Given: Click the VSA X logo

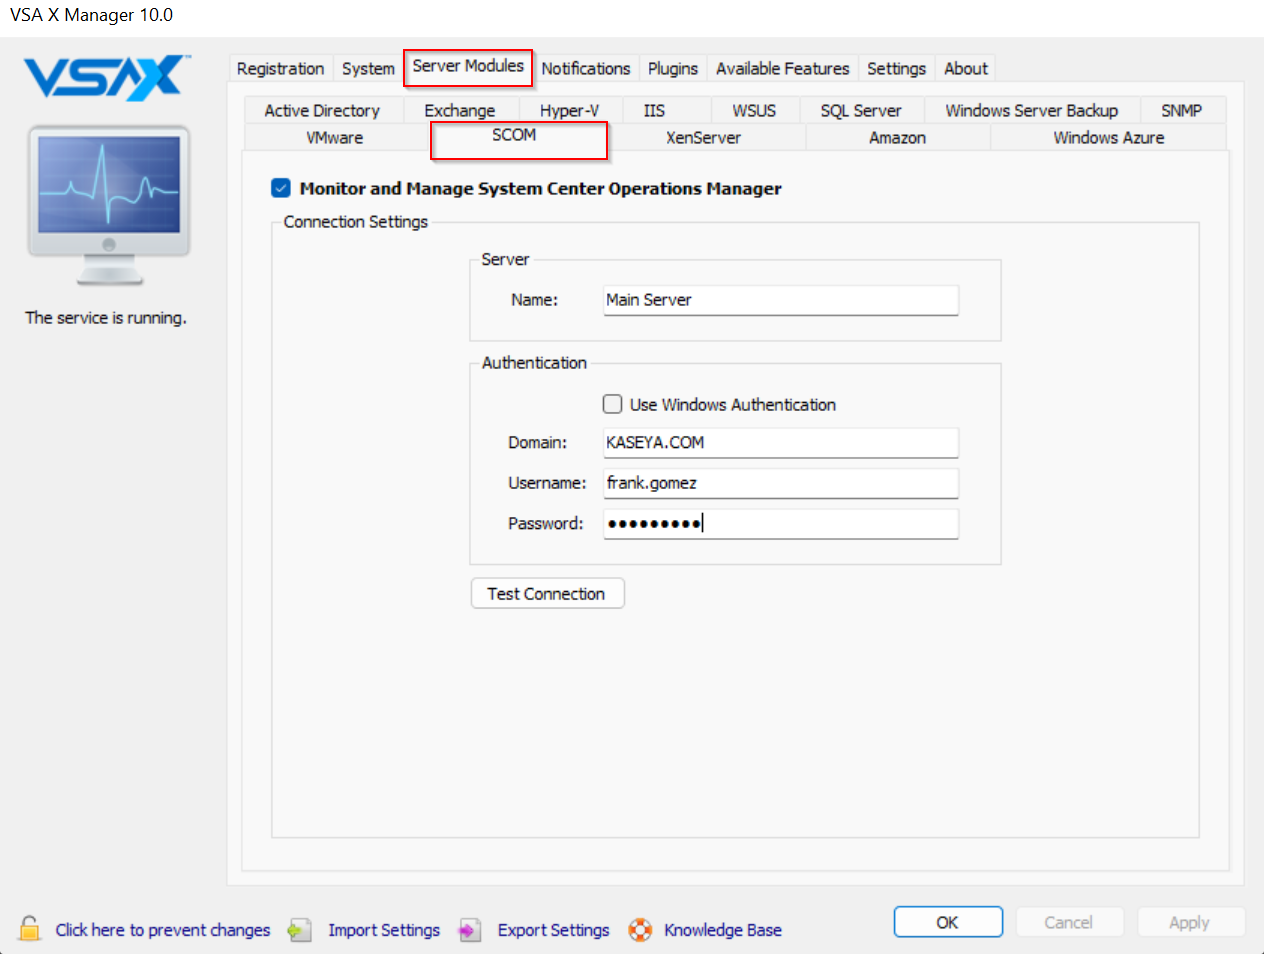Looking at the screenshot, I should pyautogui.click(x=107, y=78).
